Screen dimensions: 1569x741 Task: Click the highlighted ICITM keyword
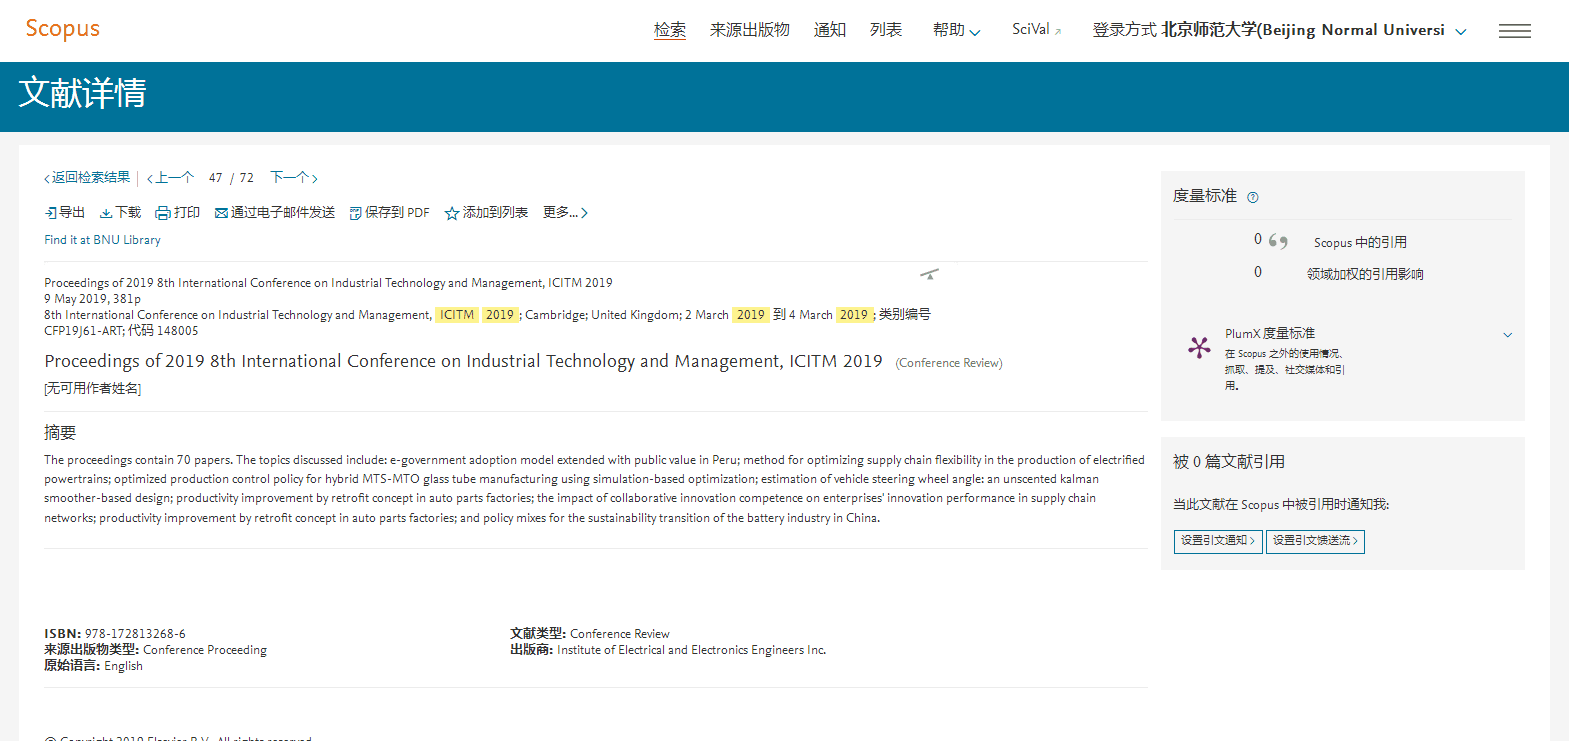(457, 315)
